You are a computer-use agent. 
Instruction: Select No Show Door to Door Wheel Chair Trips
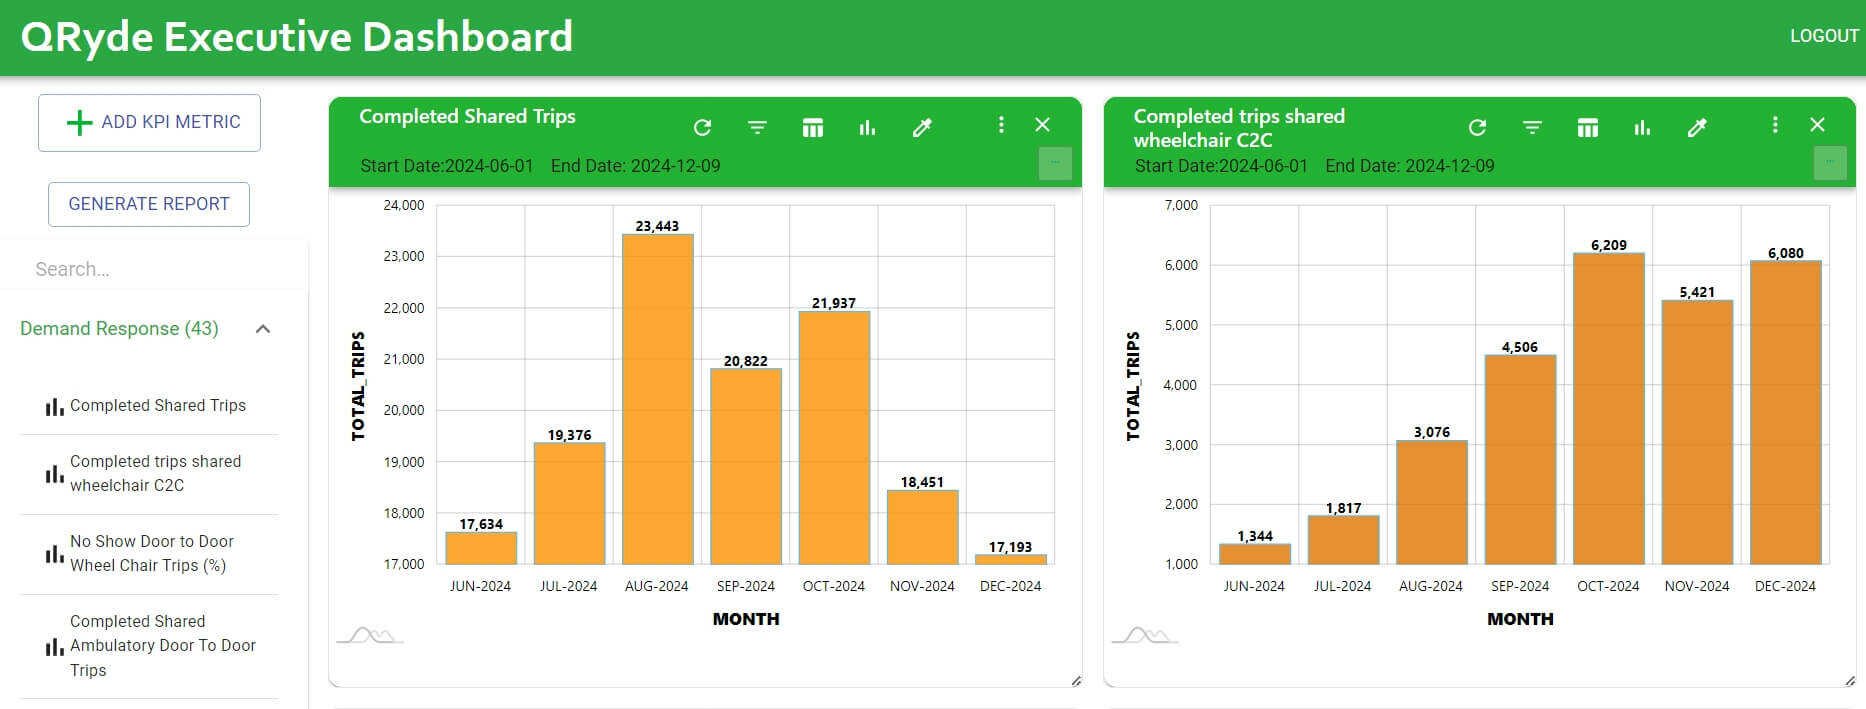click(x=150, y=553)
